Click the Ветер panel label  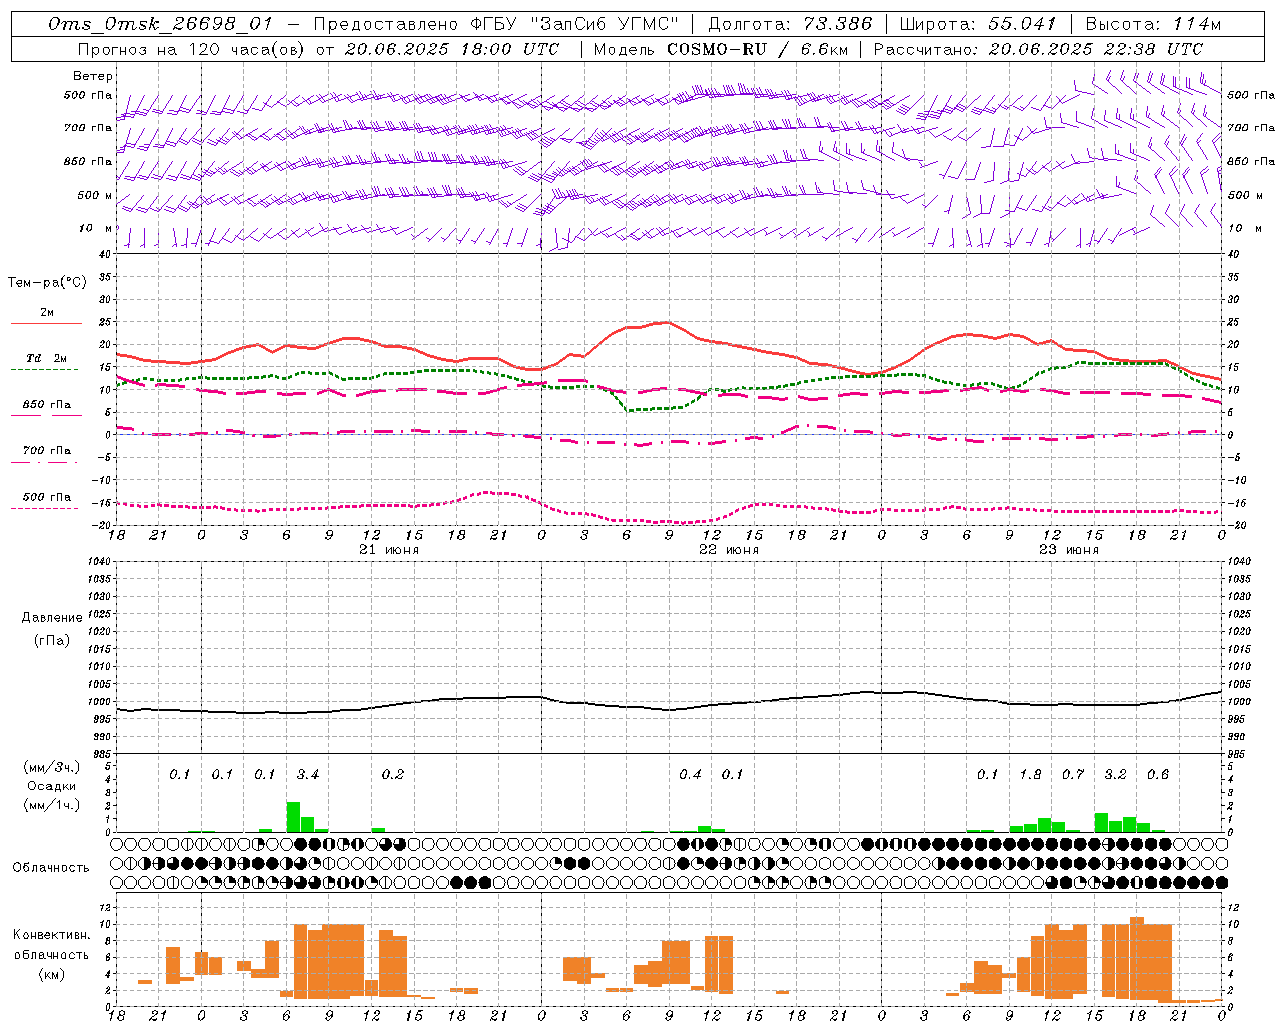[x=93, y=76]
